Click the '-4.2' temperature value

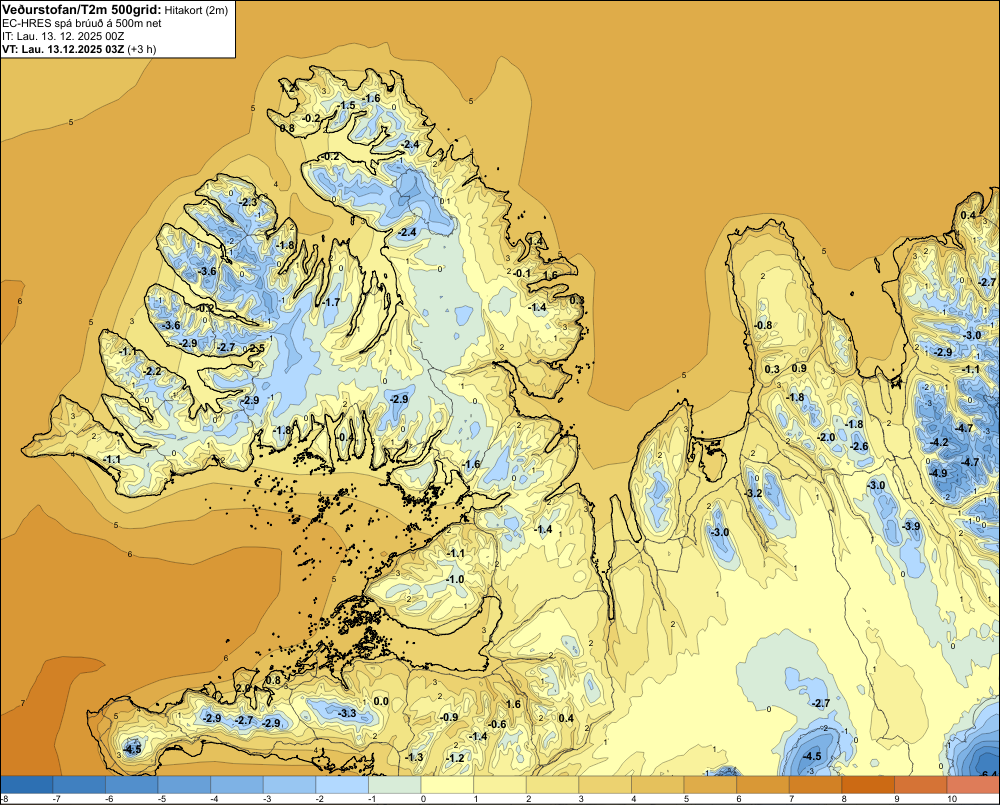[x=939, y=442]
